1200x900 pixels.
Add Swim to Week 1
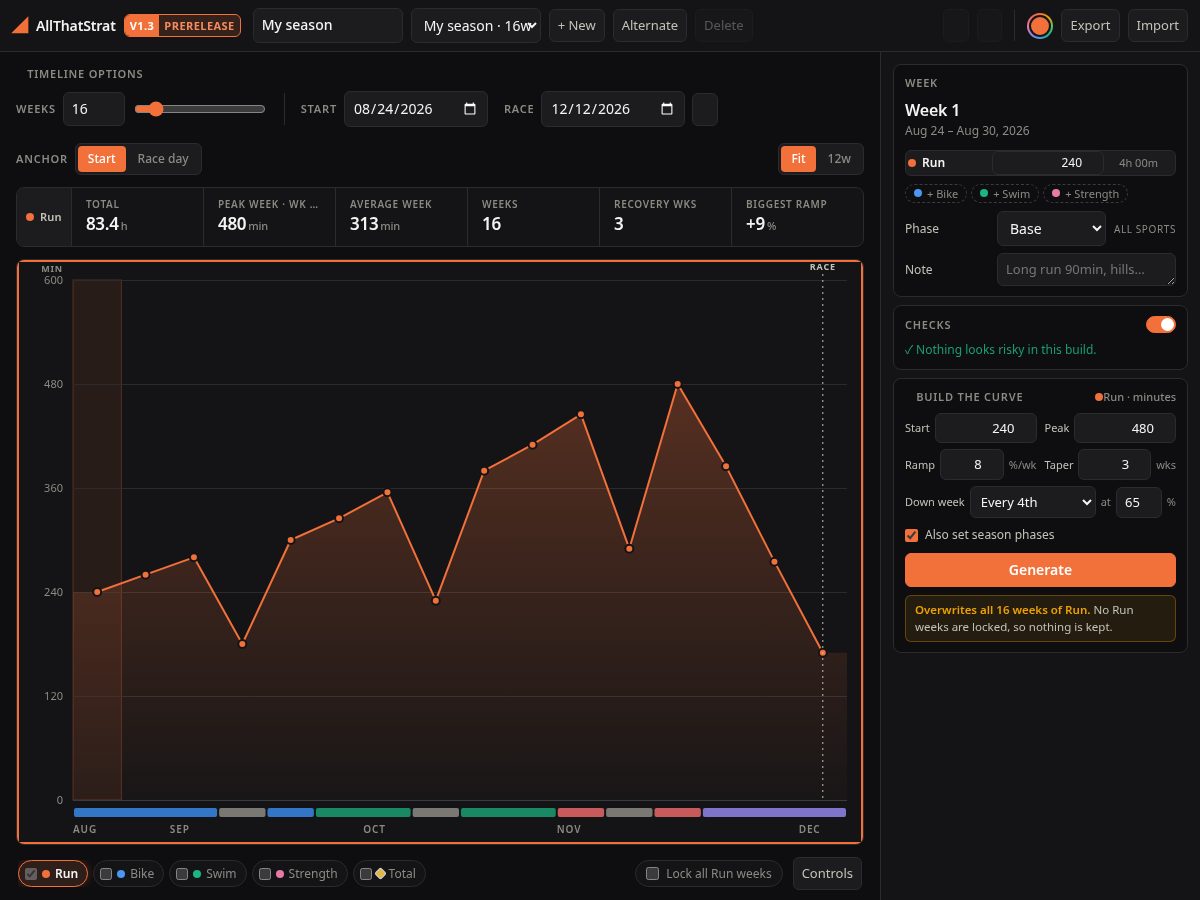tap(1004, 194)
